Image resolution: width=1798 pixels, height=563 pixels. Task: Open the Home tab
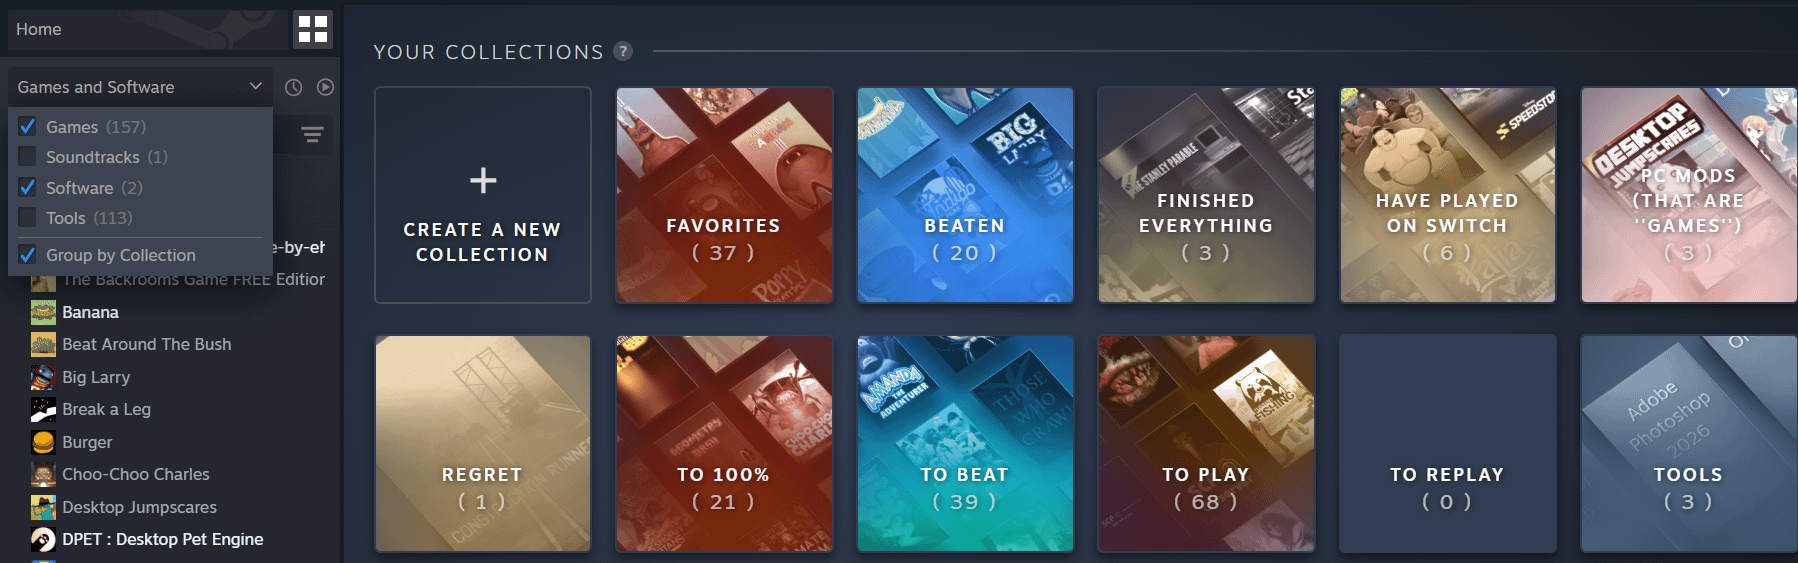[x=147, y=30]
